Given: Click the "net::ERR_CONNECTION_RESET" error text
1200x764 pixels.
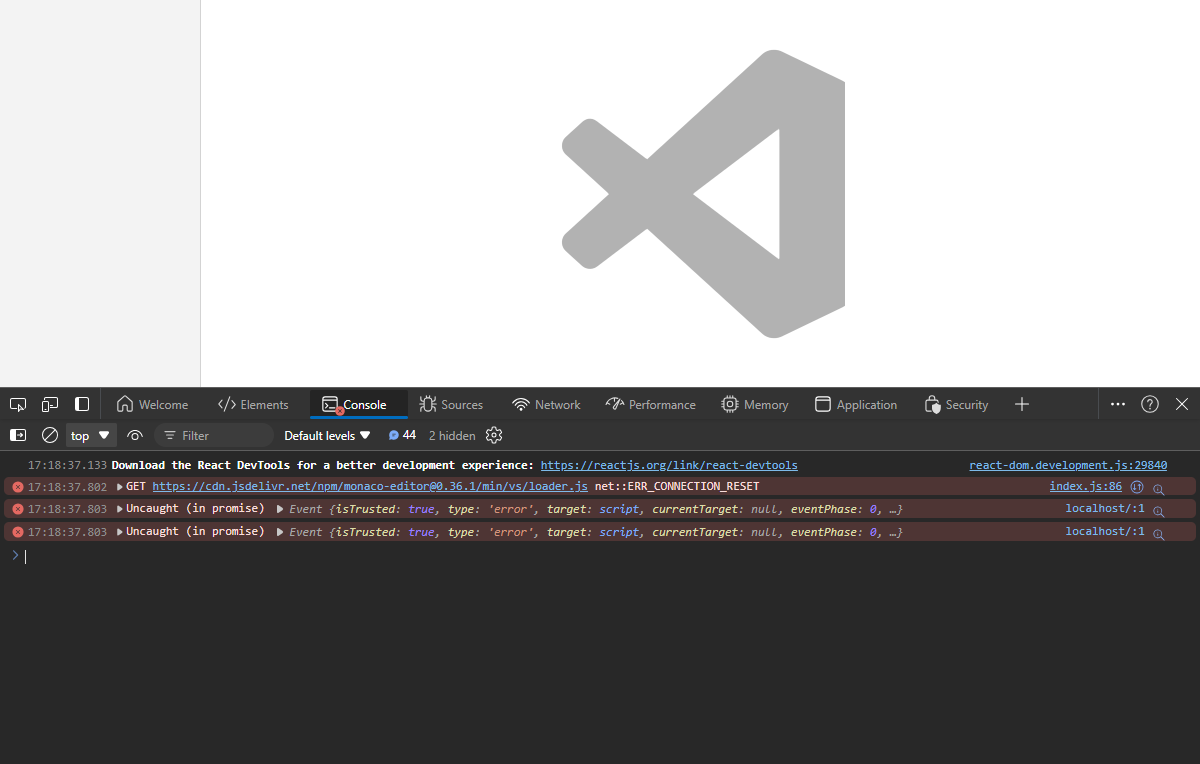Looking at the screenshot, I should tap(677, 487).
